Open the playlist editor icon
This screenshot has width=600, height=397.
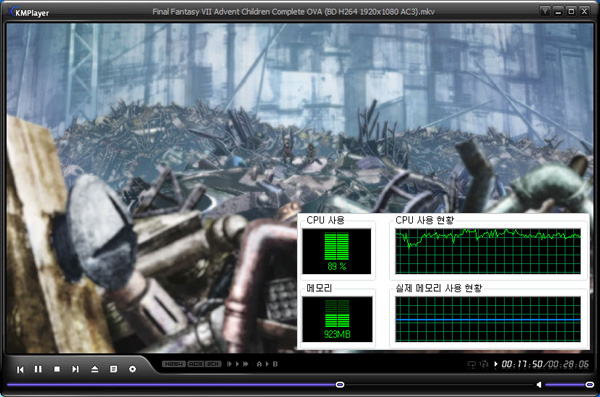[x=113, y=369]
